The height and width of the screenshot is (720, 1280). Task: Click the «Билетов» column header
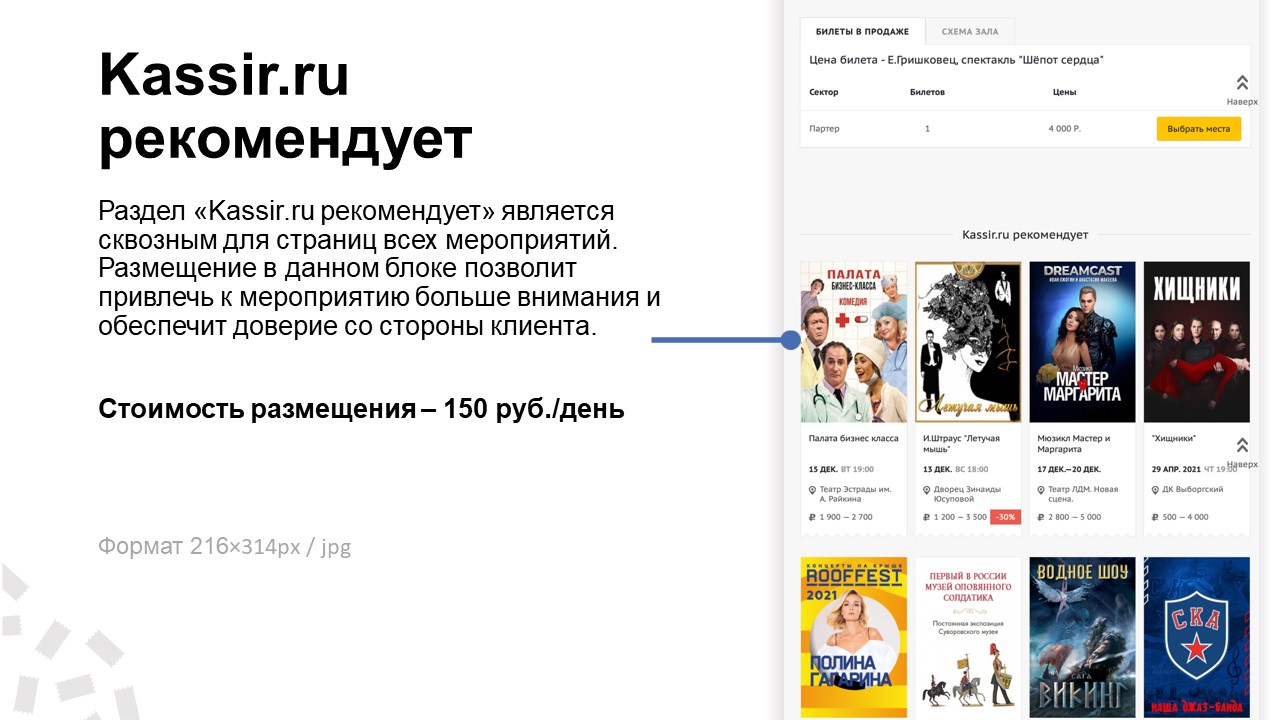[x=927, y=92]
